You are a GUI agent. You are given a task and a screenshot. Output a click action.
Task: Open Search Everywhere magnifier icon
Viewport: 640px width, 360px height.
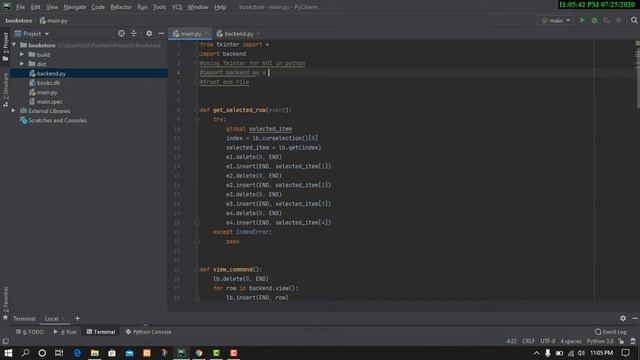[634, 20]
